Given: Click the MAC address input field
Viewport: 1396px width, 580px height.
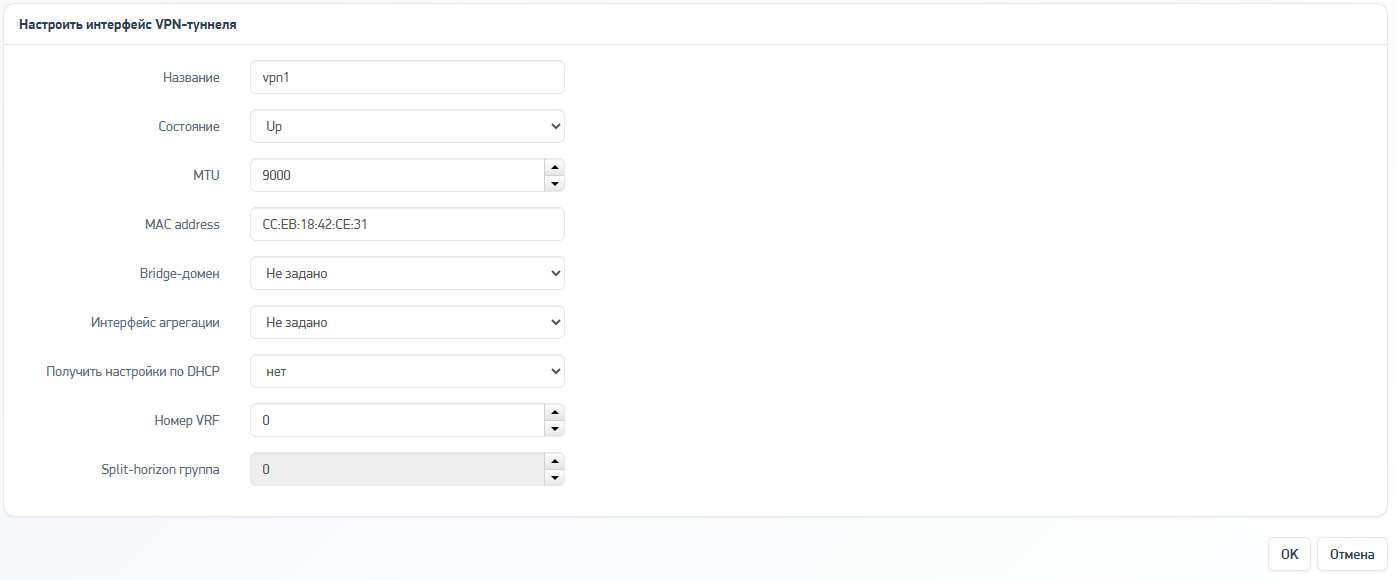Looking at the screenshot, I should click(x=407, y=224).
